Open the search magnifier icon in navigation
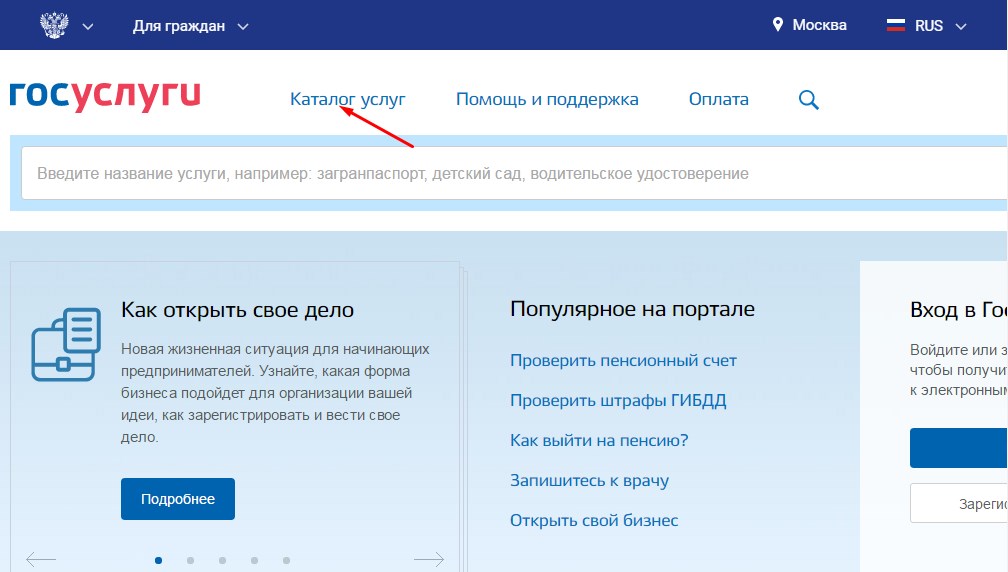The image size is (1008, 572). tap(808, 99)
